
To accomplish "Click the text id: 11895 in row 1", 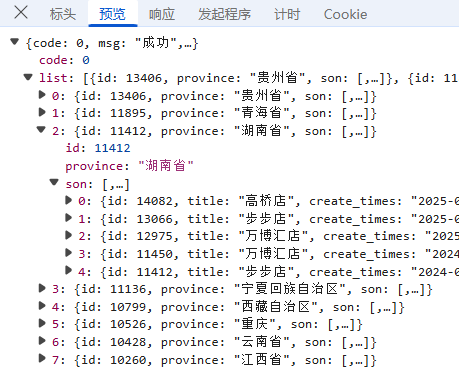I will [x=114, y=114].
